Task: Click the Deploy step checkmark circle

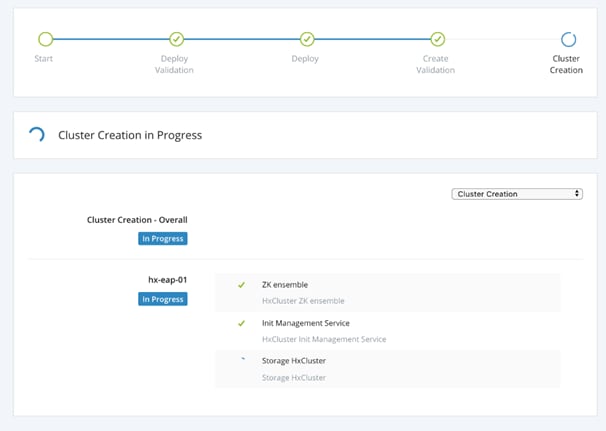Action: click(307, 39)
